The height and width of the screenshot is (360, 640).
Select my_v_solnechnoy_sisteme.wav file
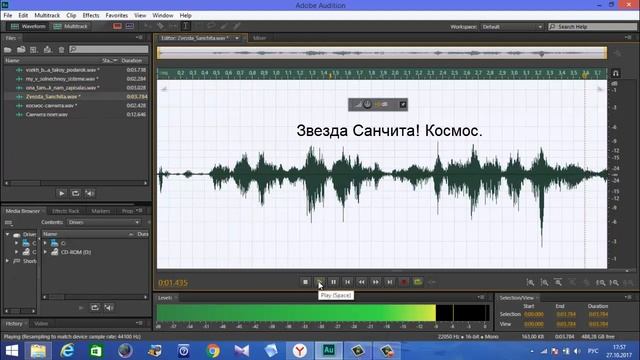(76, 79)
